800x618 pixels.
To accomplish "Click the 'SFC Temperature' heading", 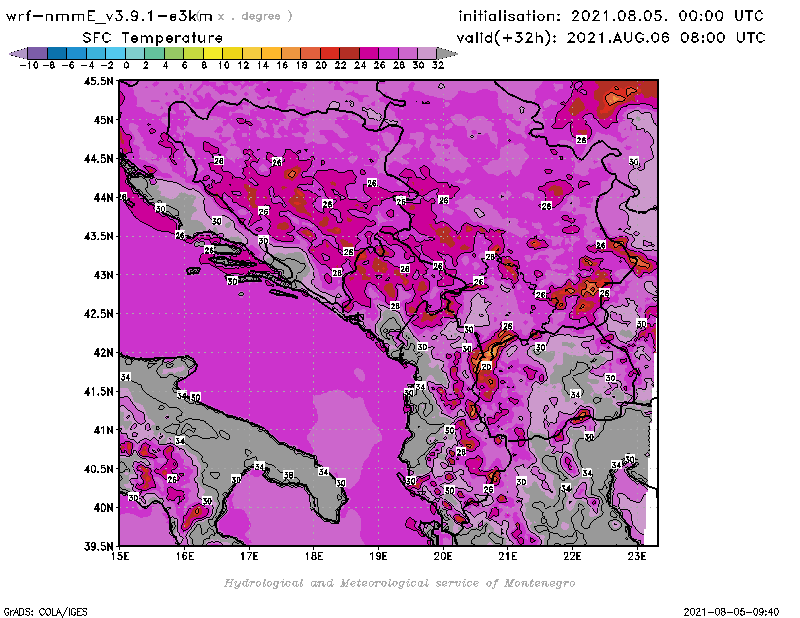I will click(153, 38).
